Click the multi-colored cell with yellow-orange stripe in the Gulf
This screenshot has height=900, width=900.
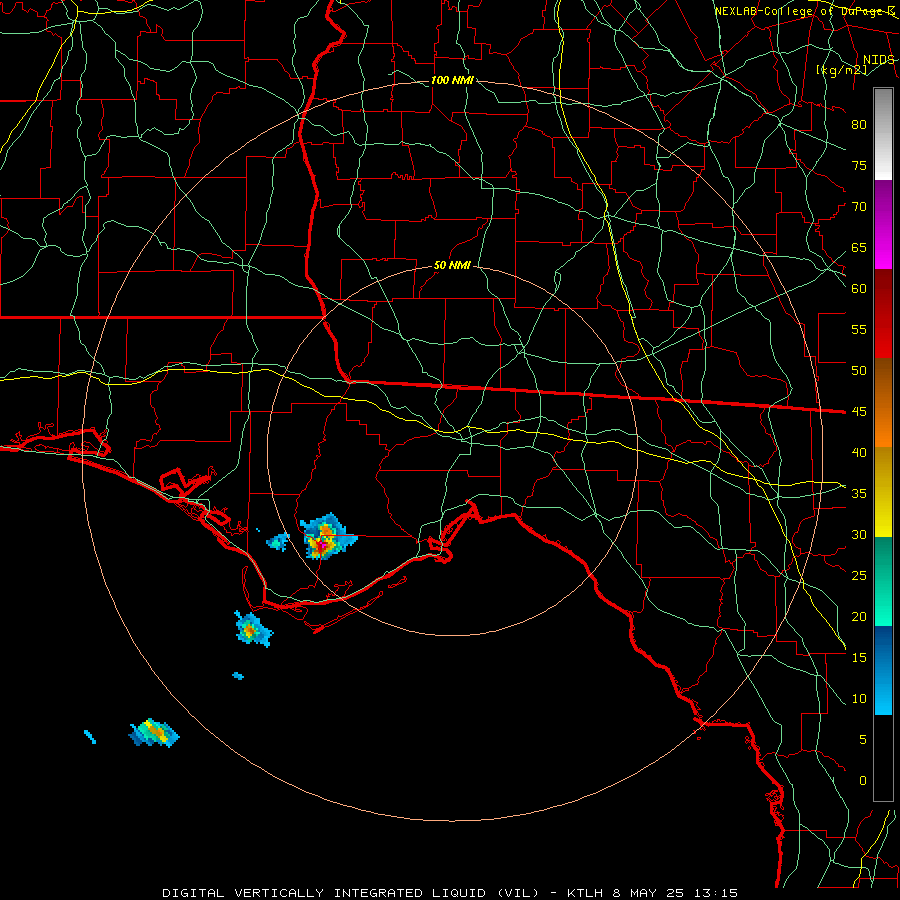tap(154, 733)
